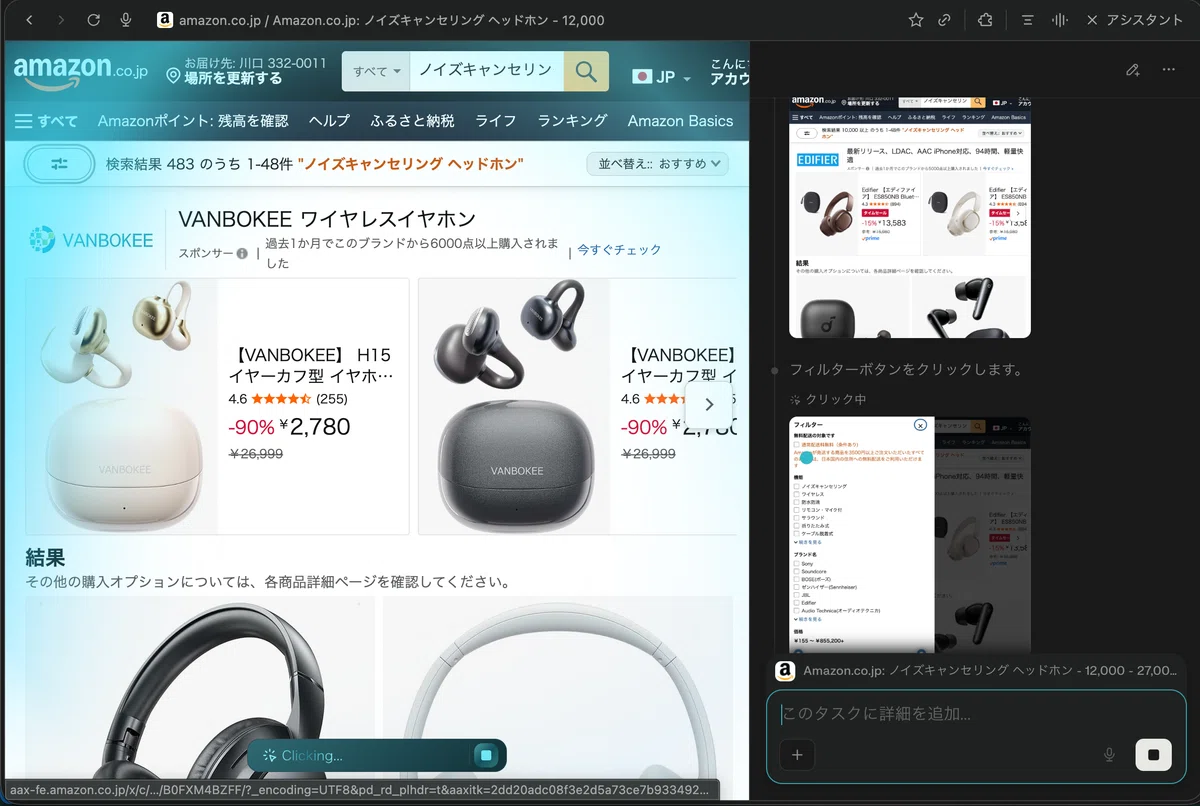The image size is (1200, 806).
Task: Click the first ¥2,780 price
Action: click(x=315, y=427)
